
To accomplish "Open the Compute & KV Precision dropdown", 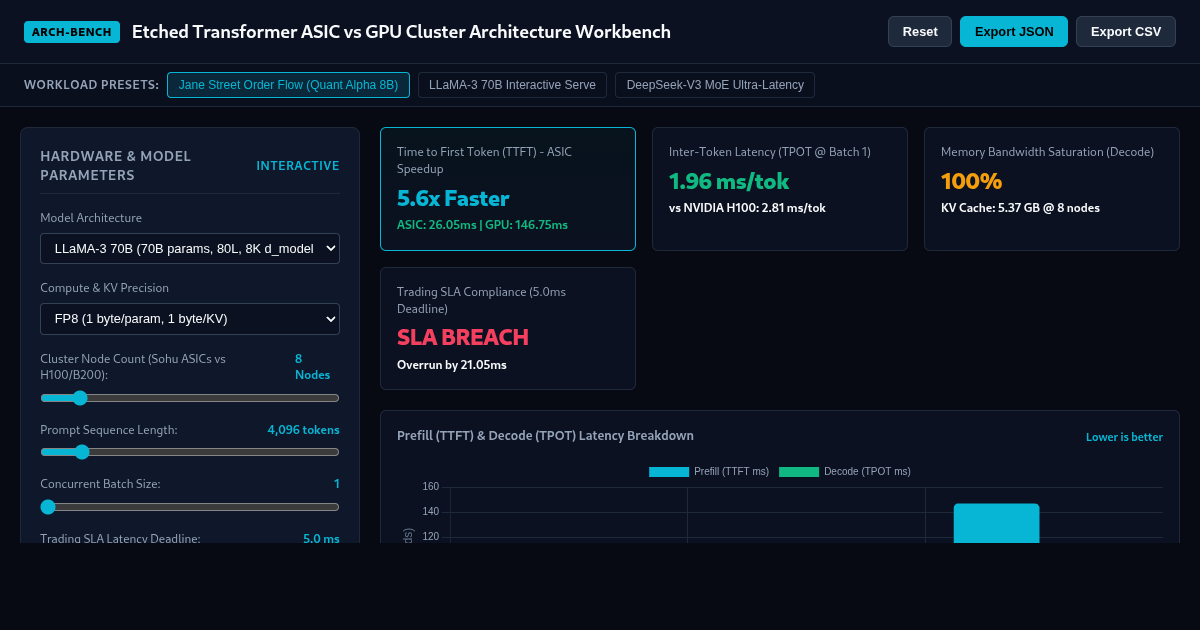I will (190, 318).
